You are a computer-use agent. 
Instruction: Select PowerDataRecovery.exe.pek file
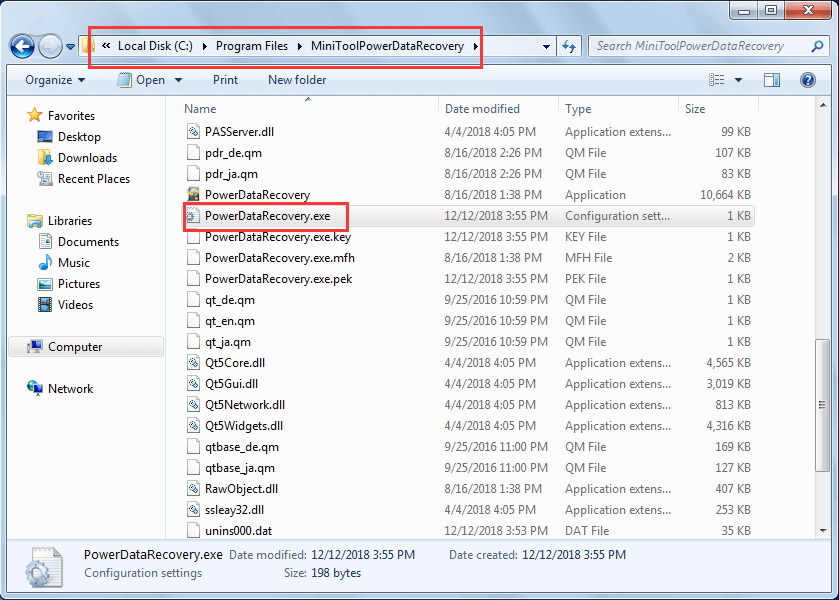[x=278, y=278]
